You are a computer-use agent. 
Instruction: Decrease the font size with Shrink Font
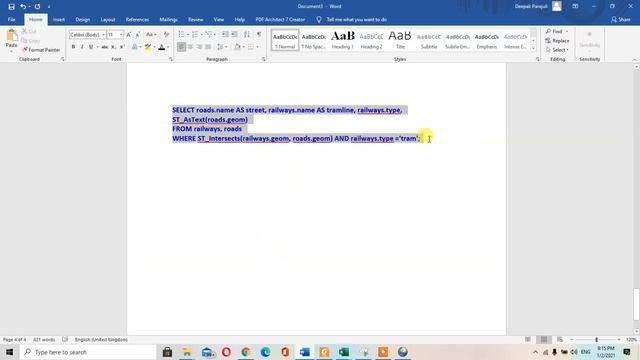click(x=138, y=35)
